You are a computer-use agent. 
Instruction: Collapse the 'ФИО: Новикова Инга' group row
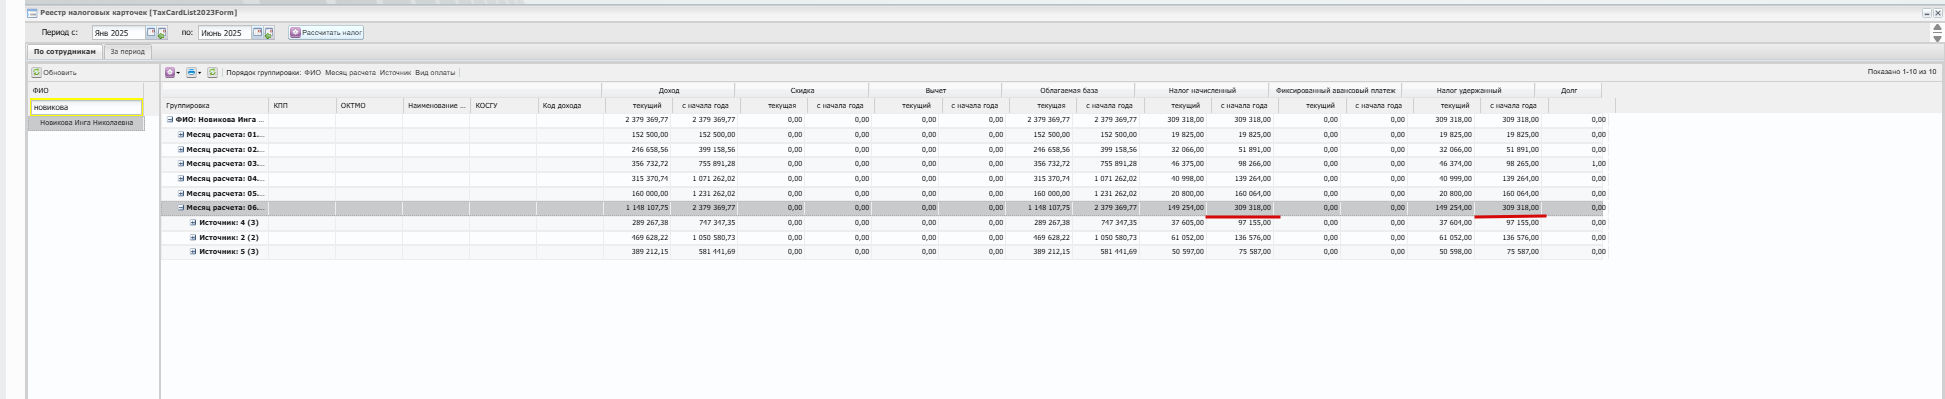pyautogui.click(x=170, y=120)
